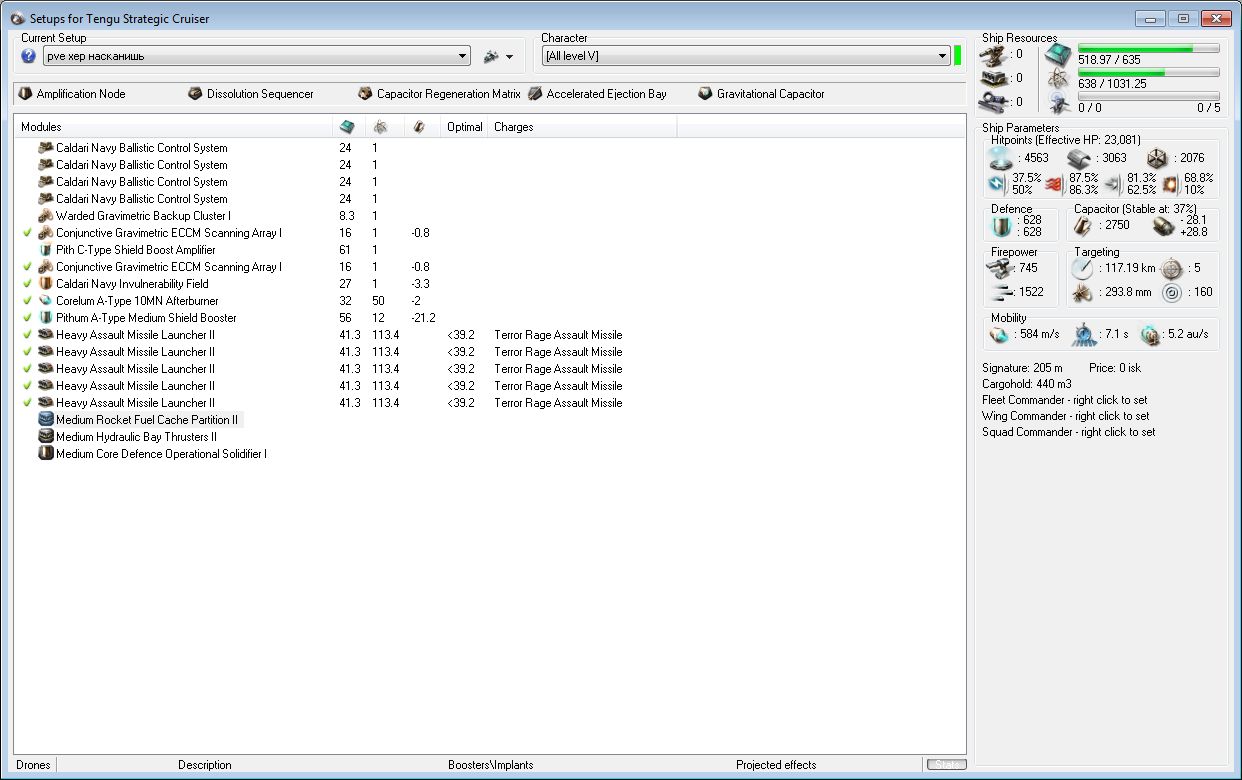1242x780 pixels.
Task: Click the max locked targets icon
Action: coord(1172,268)
